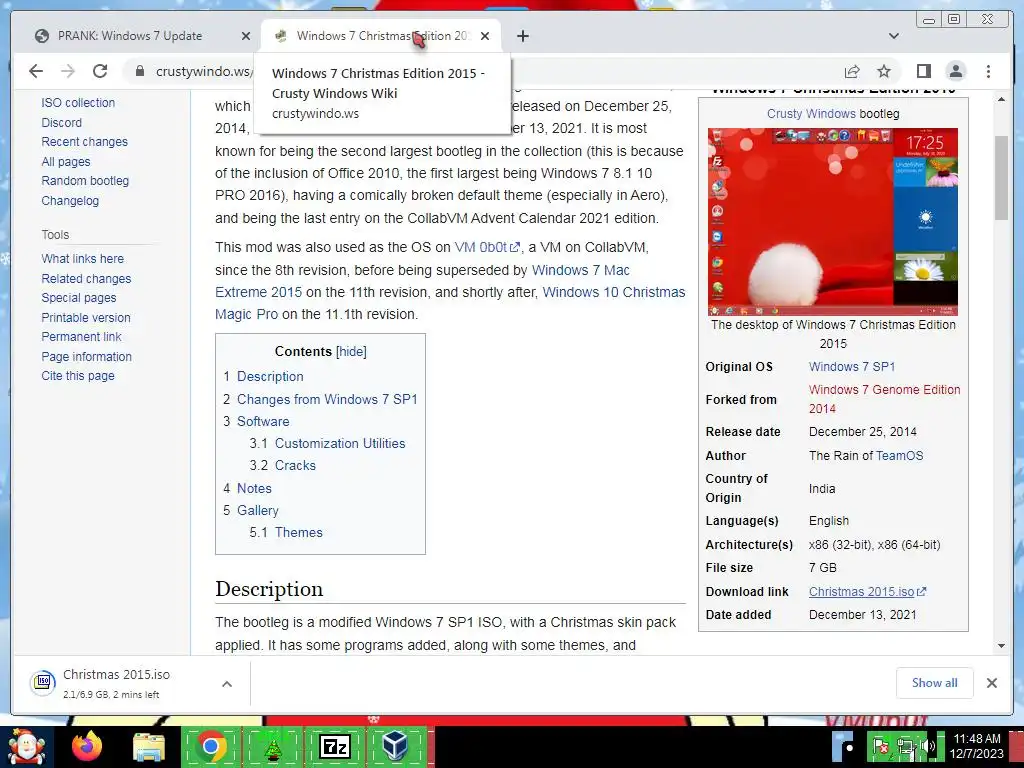Open ISO collection sidebar link
This screenshot has height=768, width=1024.
pos(78,103)
